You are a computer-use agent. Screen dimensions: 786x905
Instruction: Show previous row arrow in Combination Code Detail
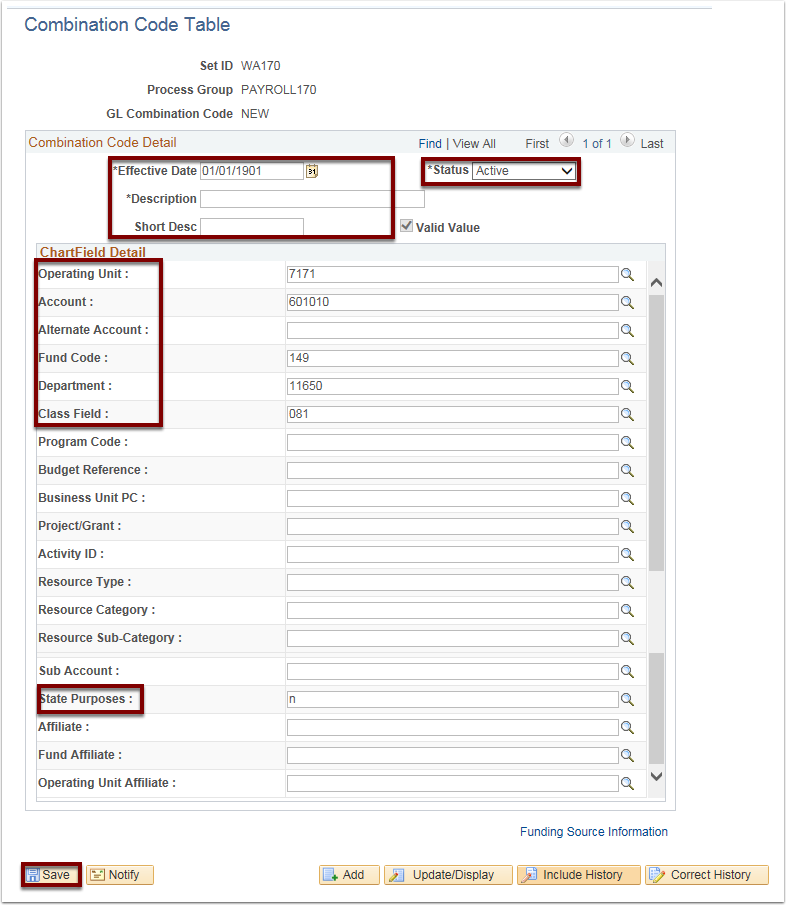tap(567, 140)
